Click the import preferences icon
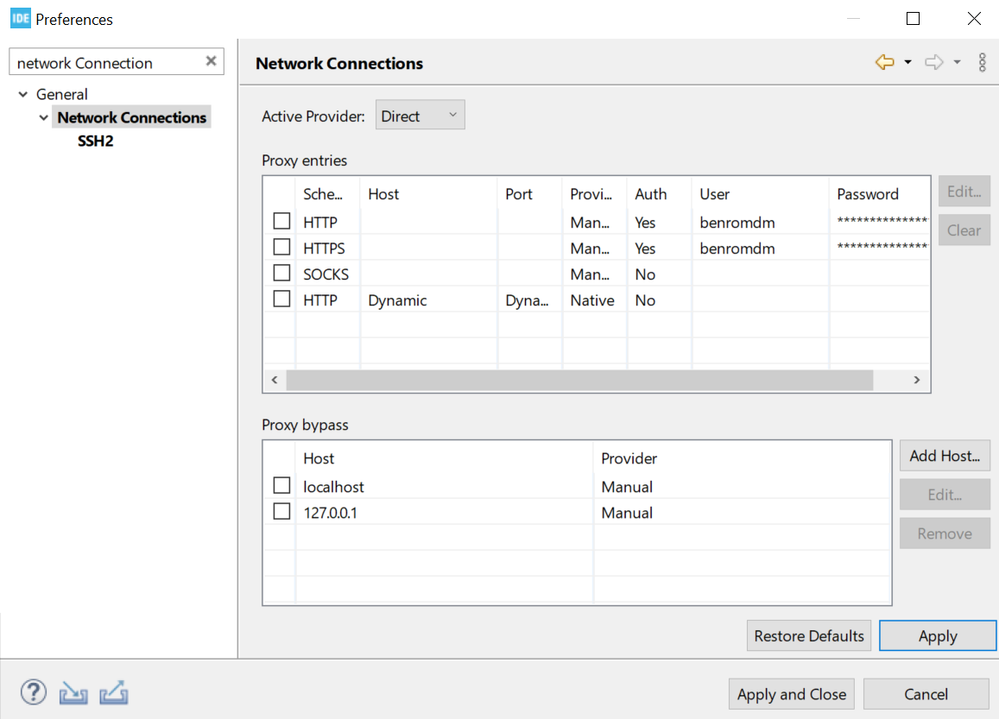Screen dimensions: 999x719 74,692
